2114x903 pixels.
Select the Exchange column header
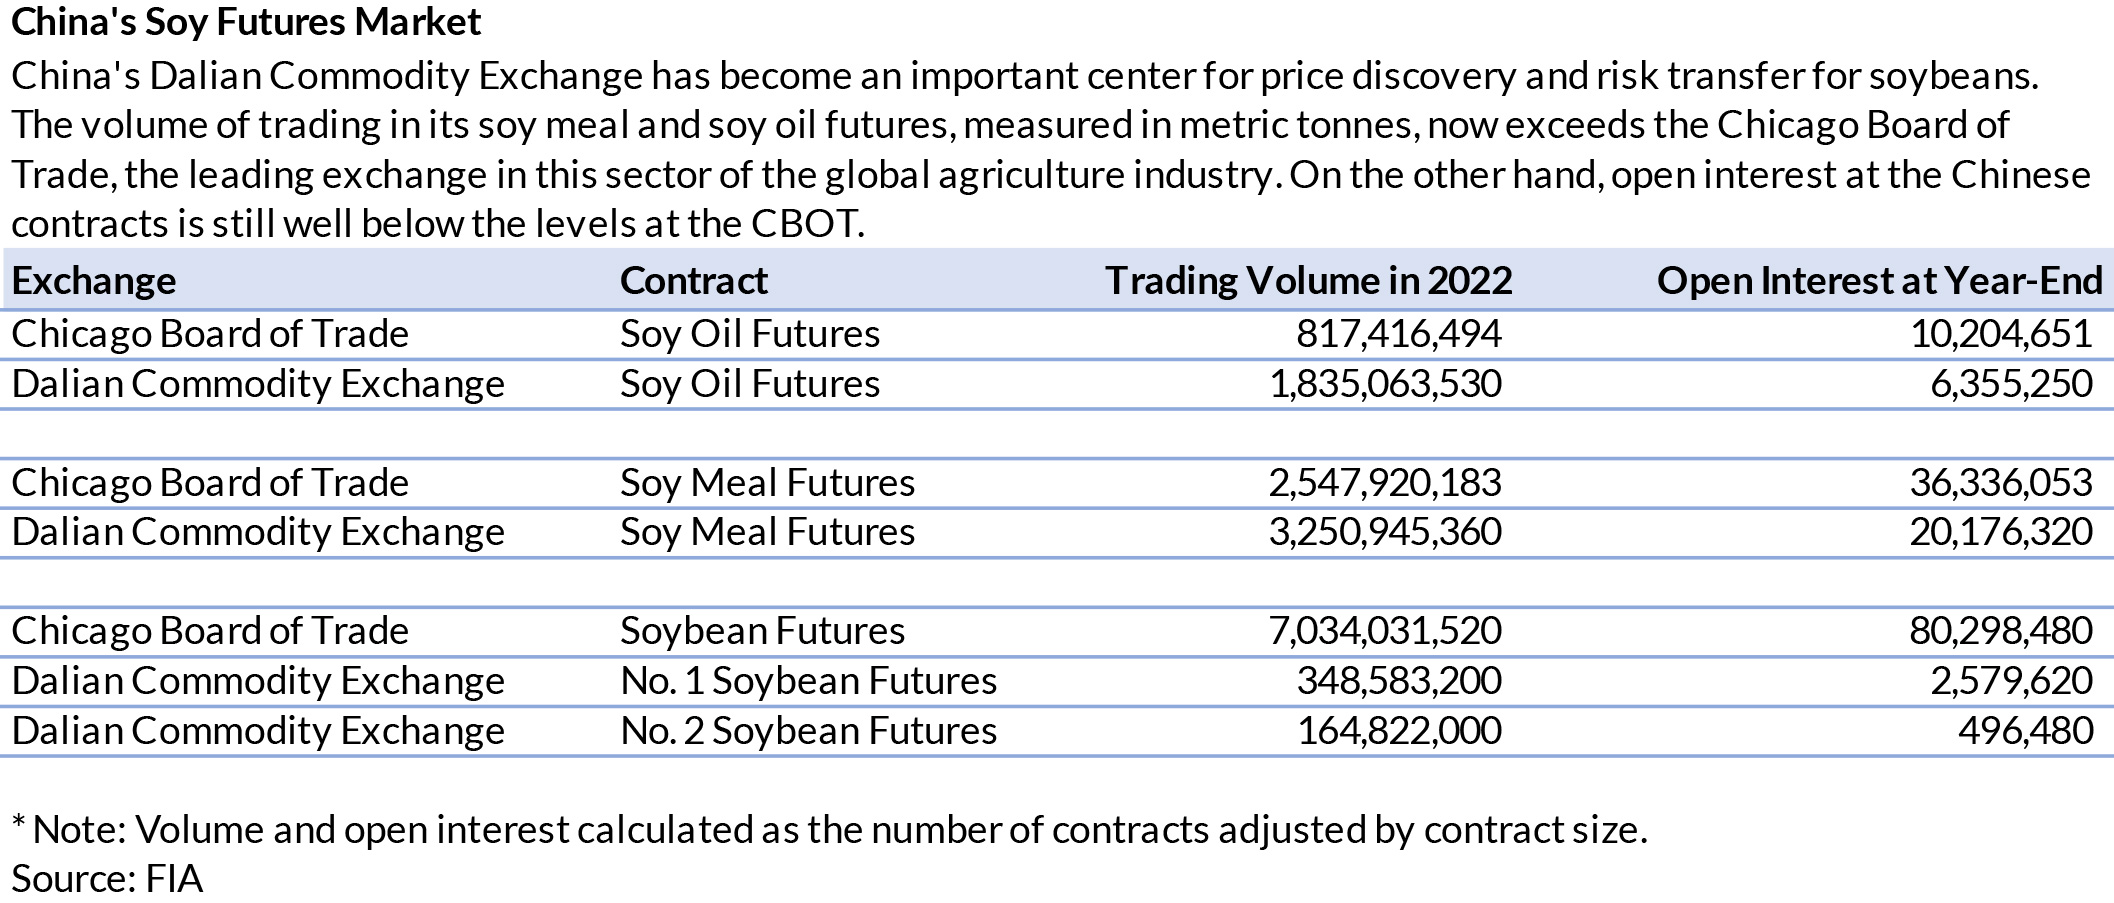coord(94,280)
